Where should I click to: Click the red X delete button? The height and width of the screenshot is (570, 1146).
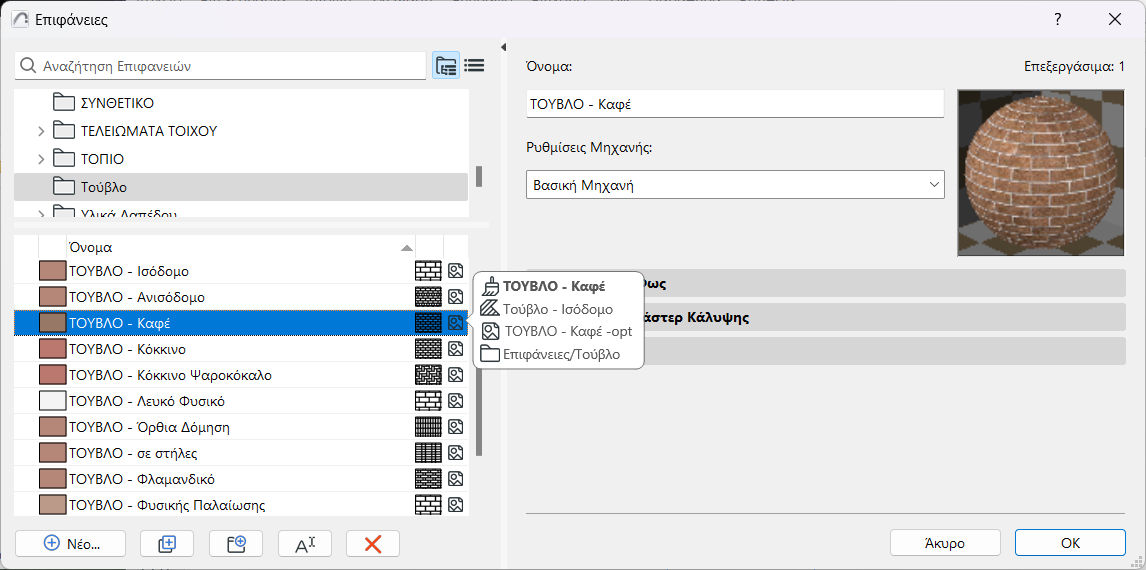click(x=373, y=543)
